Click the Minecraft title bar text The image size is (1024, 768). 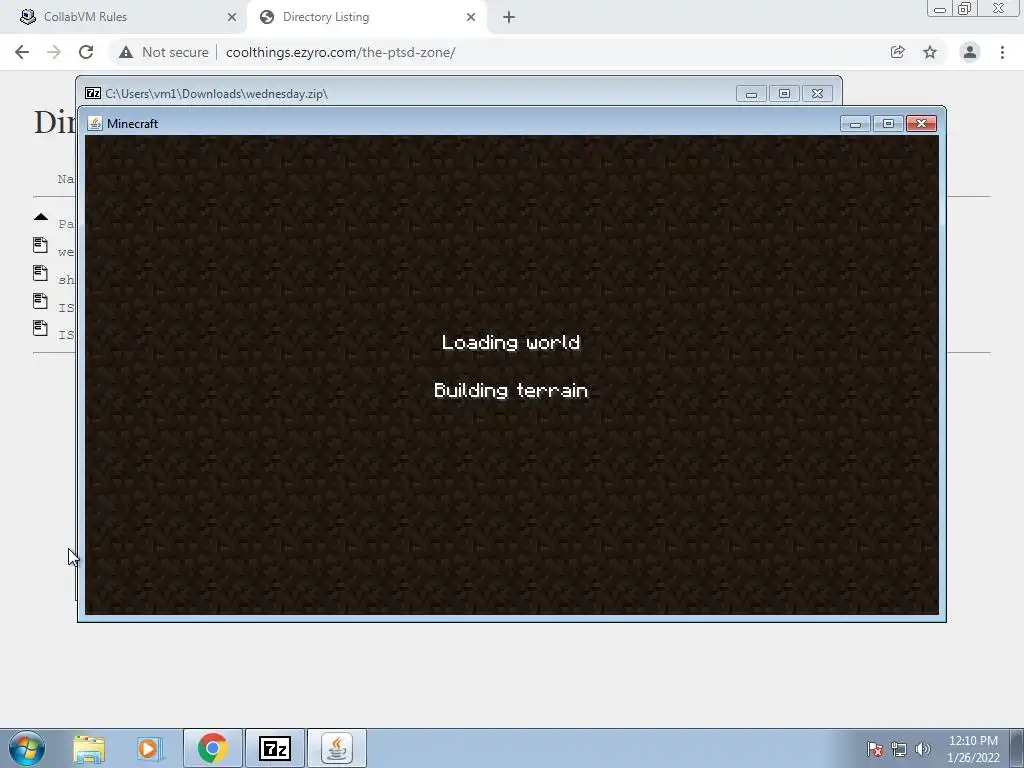[133, 123]
